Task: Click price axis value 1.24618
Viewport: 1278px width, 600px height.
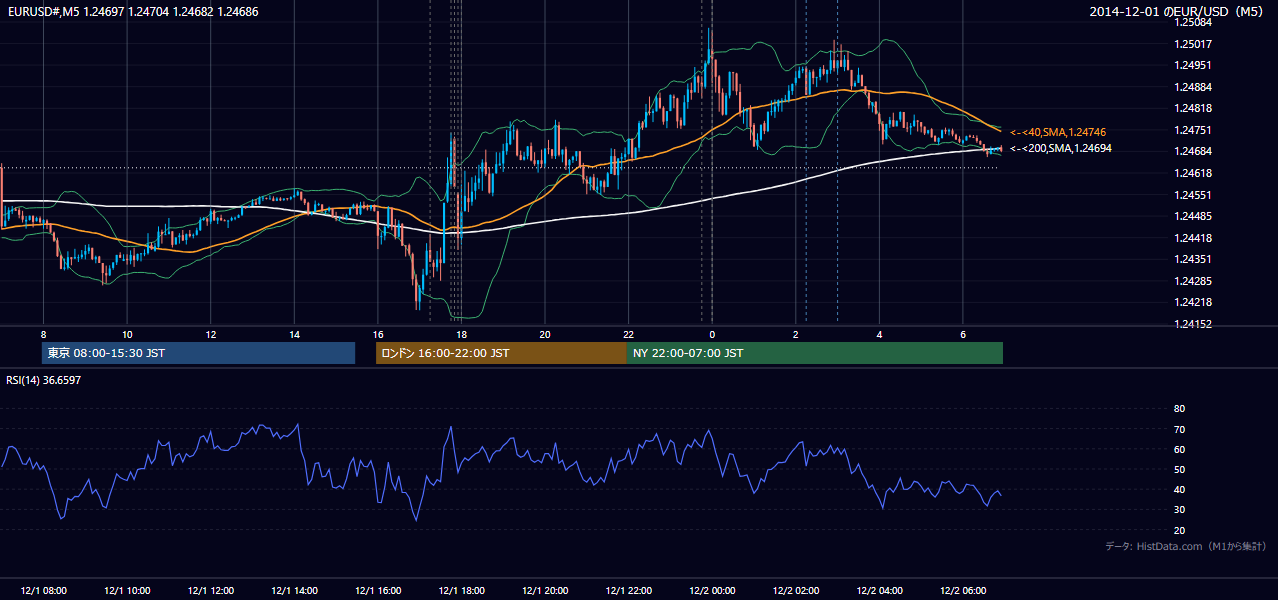Action: [x=1192, y=173]
